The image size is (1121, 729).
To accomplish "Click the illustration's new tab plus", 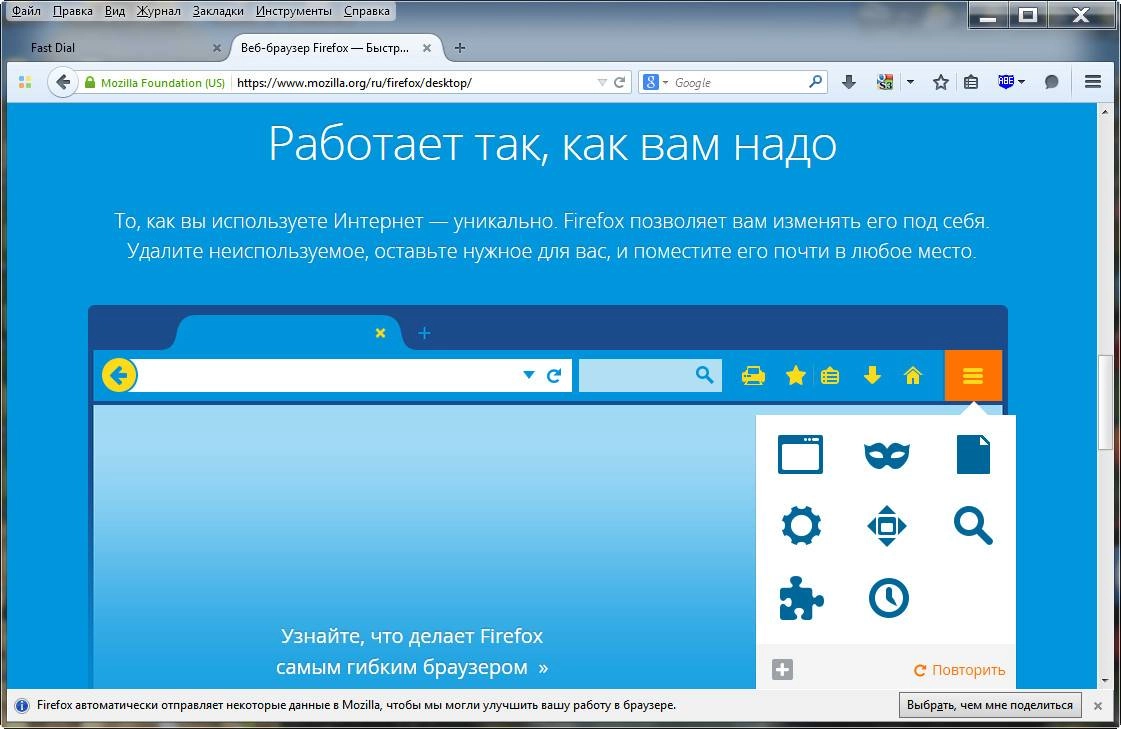I will tap(424, 333).
